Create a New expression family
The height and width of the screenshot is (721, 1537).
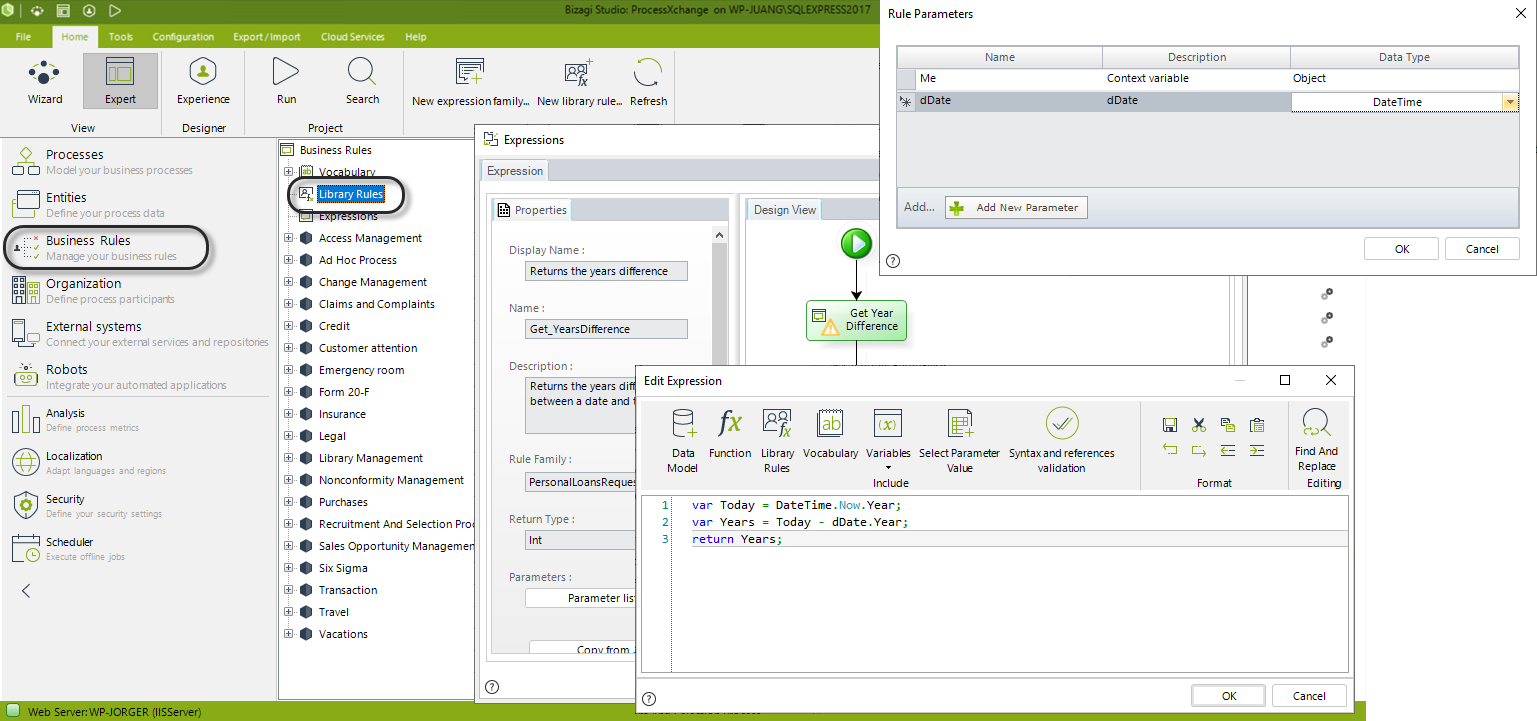click(x=470, y=81)
